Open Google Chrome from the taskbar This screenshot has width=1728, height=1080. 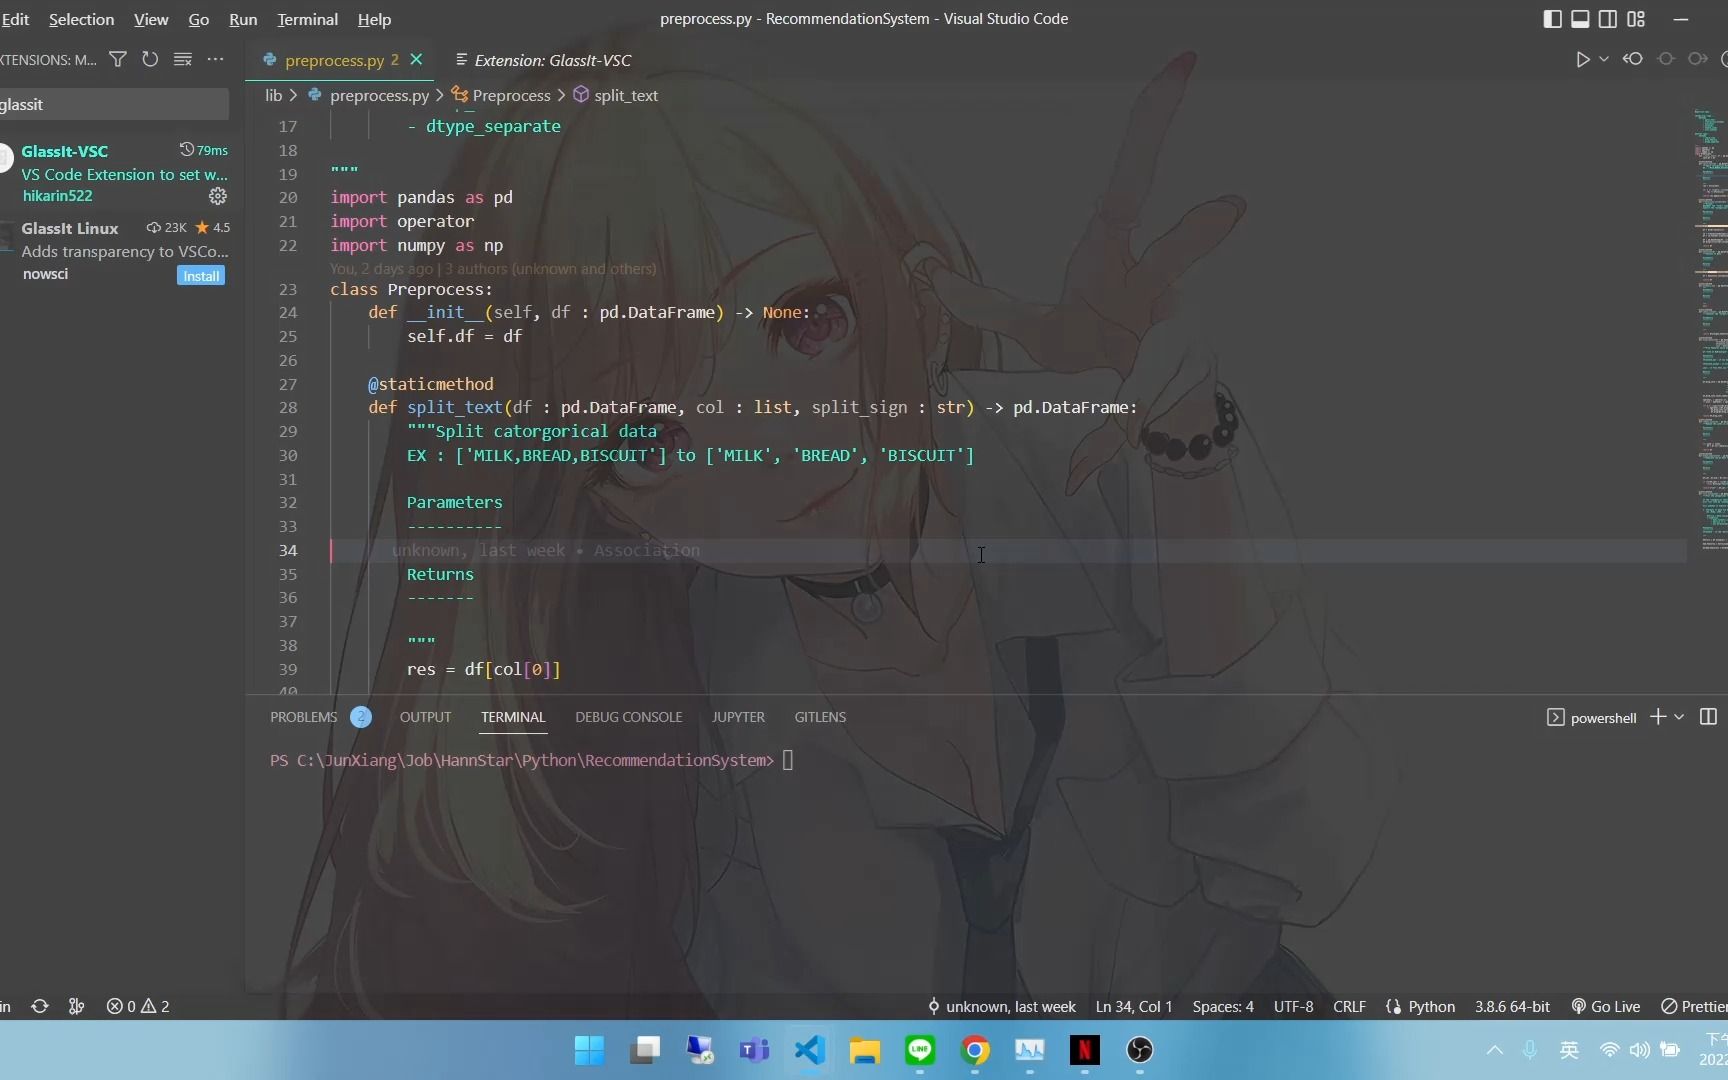975,1050
